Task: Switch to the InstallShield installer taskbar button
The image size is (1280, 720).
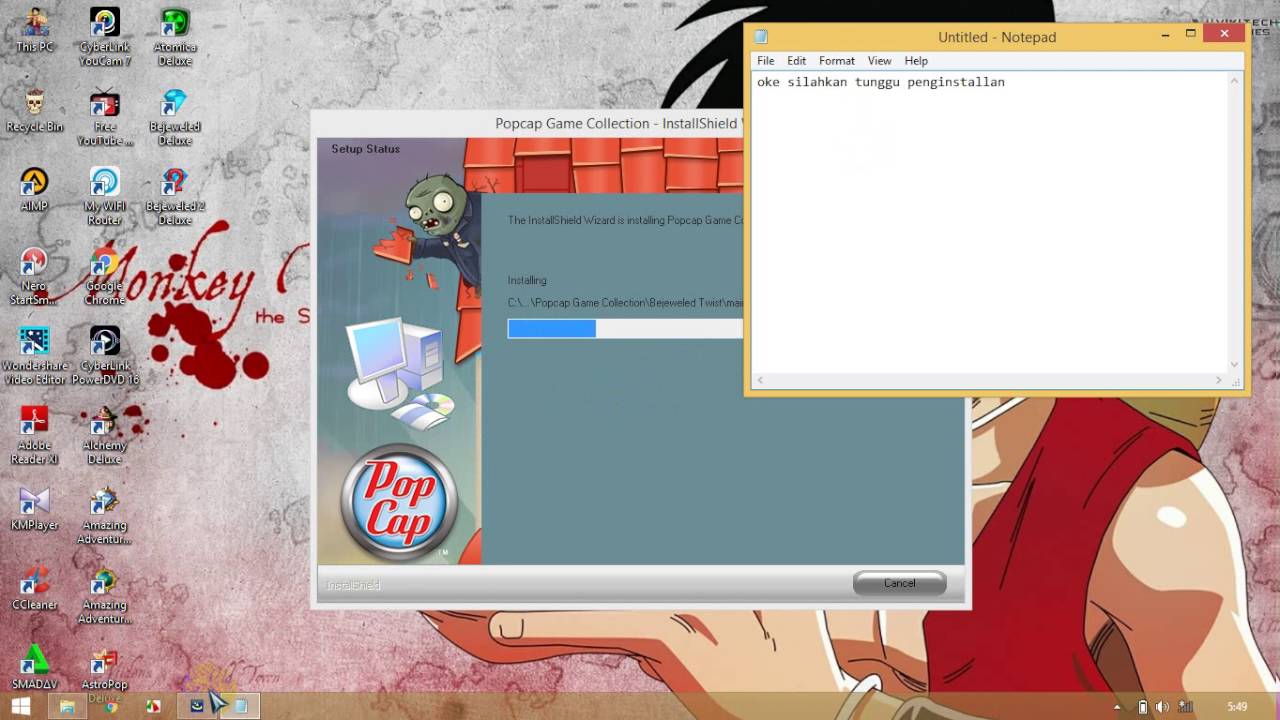Action: click(x=197, y=706)
